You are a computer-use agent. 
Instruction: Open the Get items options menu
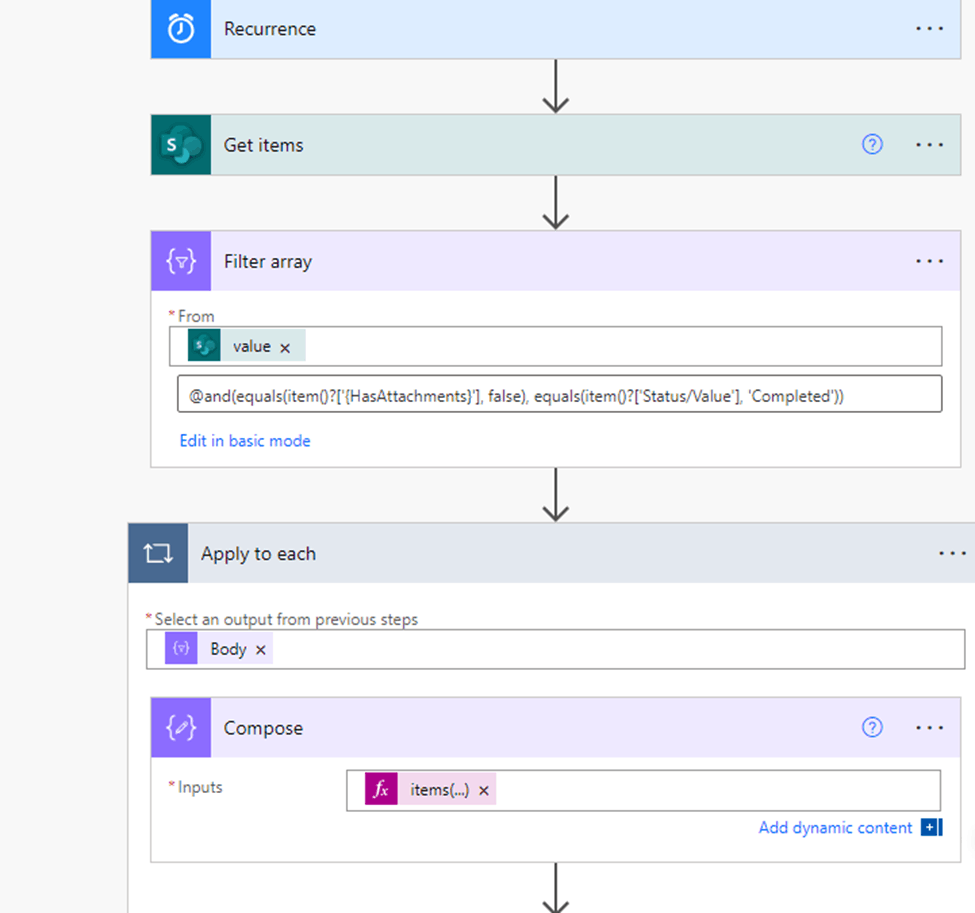coord(929,145)
